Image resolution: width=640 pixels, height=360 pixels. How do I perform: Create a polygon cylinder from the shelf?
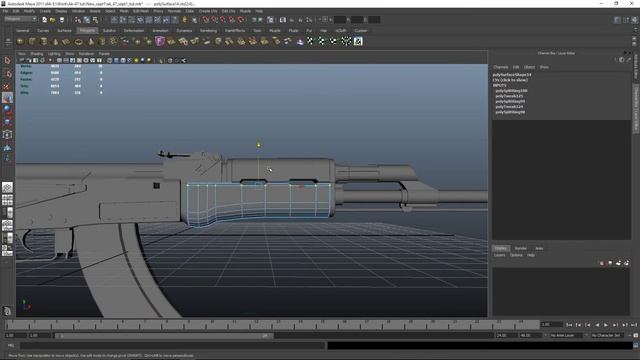[x=44, y=41]
